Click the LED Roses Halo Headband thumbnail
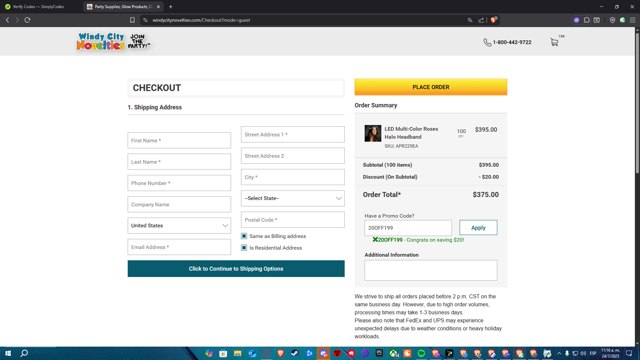Viewport: 640px width, 360px height. click(x=373, y=133)
